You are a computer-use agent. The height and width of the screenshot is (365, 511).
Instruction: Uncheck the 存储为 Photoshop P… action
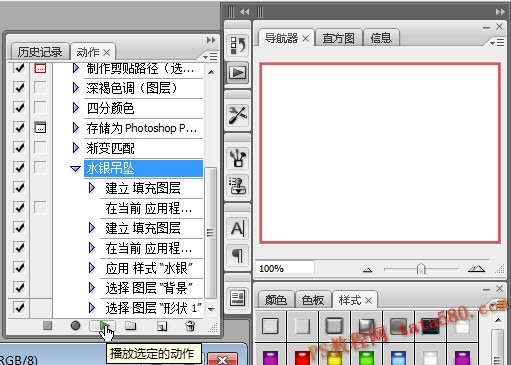point(19,128)
